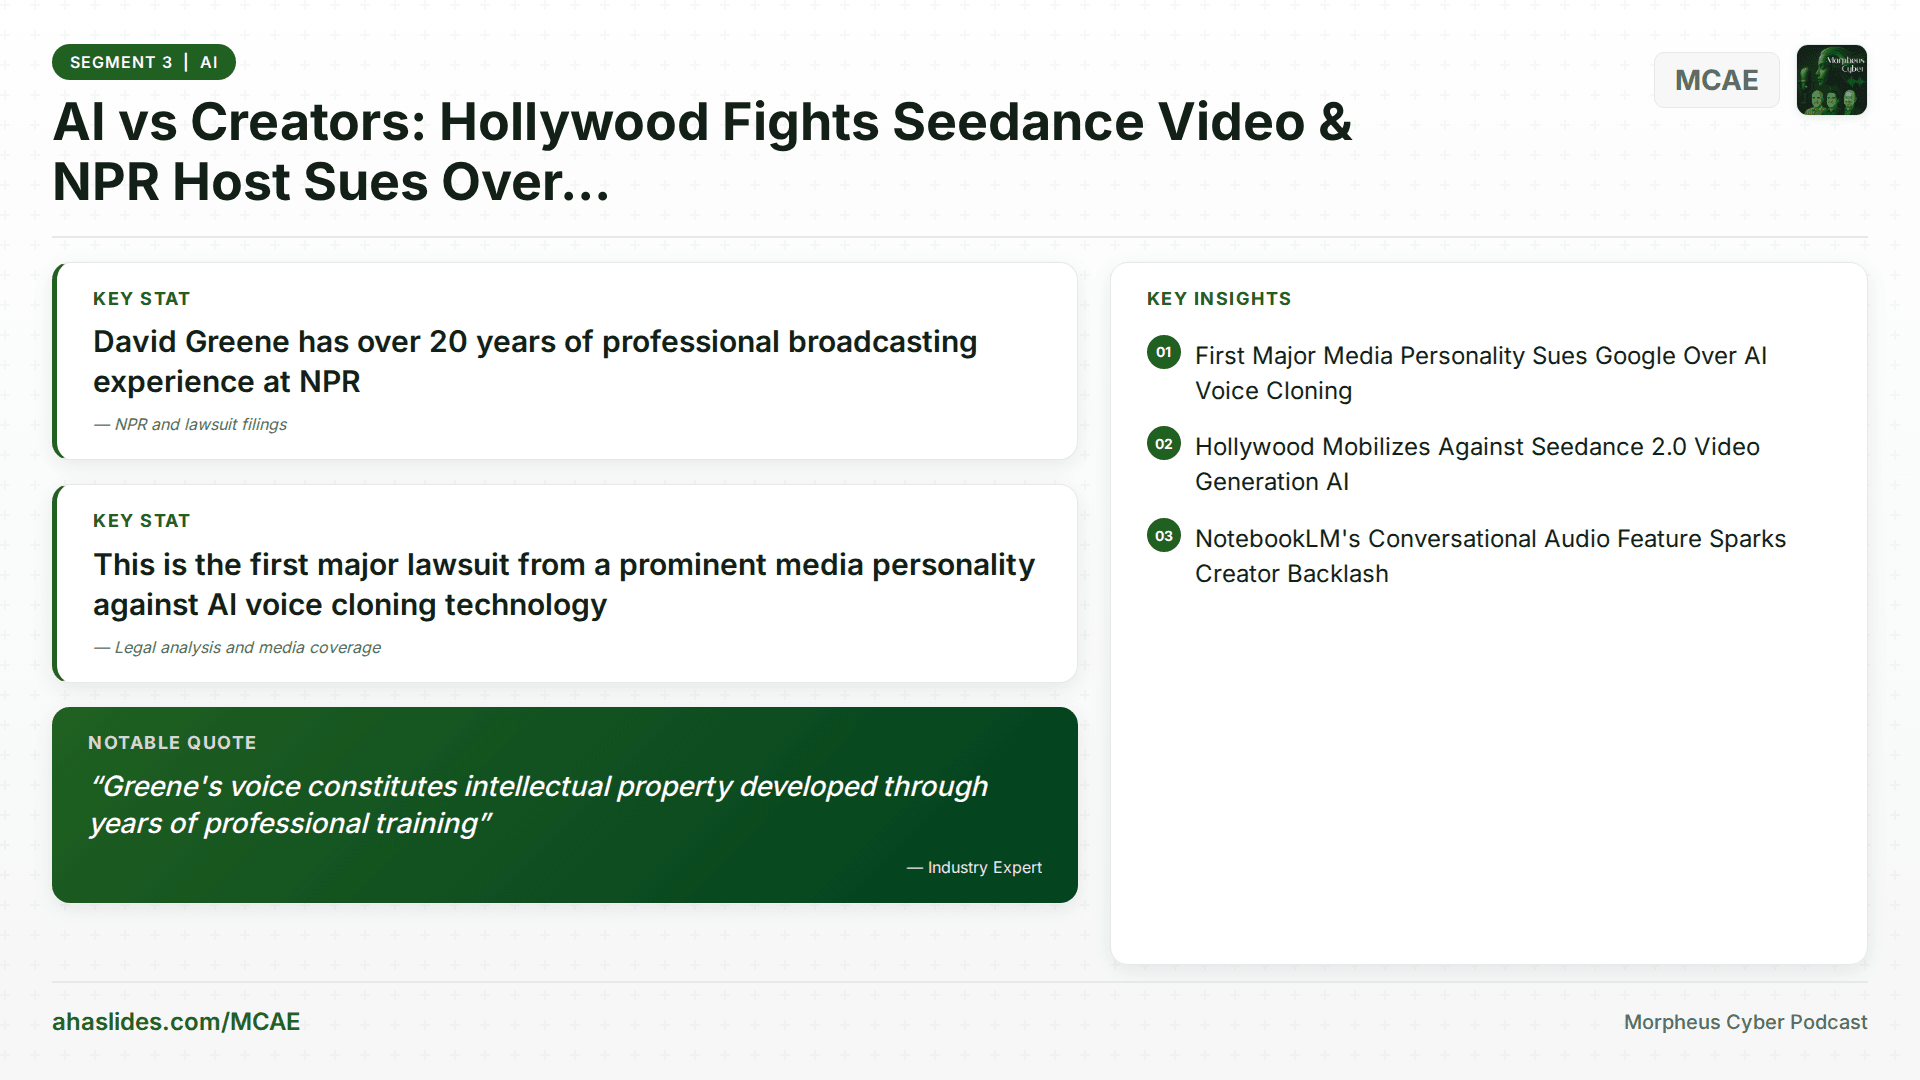The width and height of the screenshot is (1920, 1080).
Task: Select insight badge 01 icon
Action: tap(1163, 353)
